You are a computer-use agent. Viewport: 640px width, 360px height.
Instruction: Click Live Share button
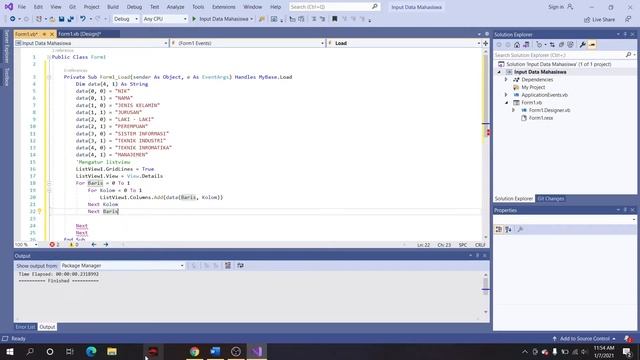(x=599, y=19)
